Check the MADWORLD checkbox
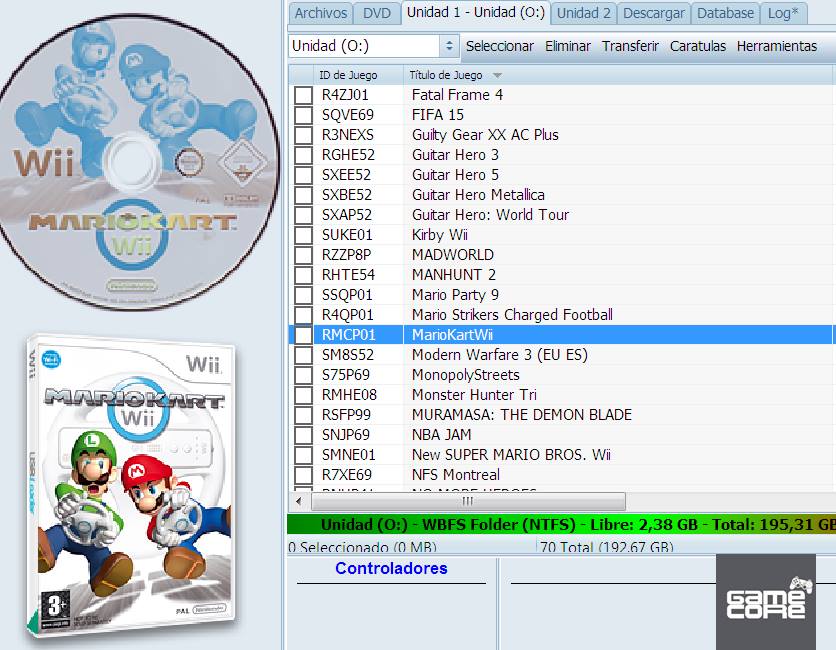Viewport: 836px width, 650px height. [303, 255]
